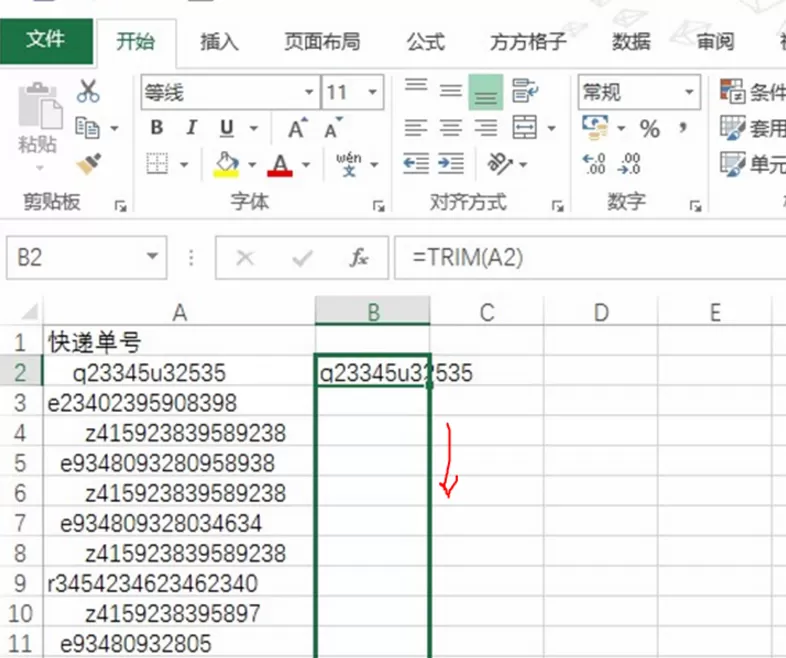This screenshot has height=658, width=786.
Task: Open font size dropdown 11
Action: pyautogui.click(x=372, y=92)
